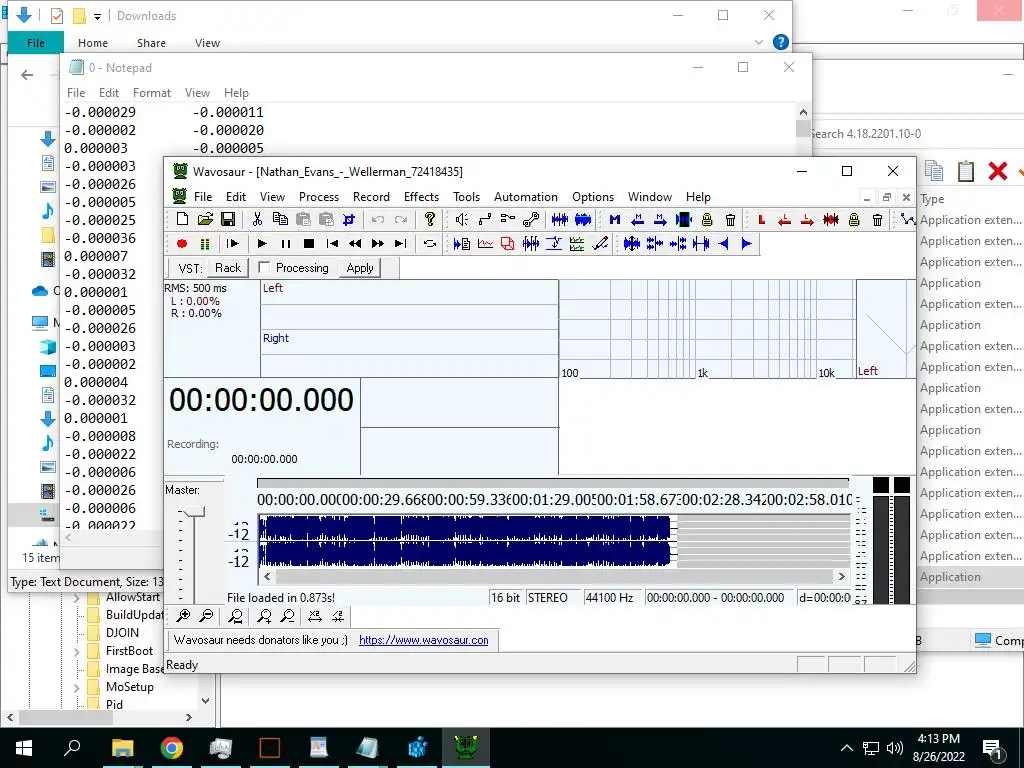Delete markers with first trash icon
Screen dimensions: 1024x768
(730, 219)
